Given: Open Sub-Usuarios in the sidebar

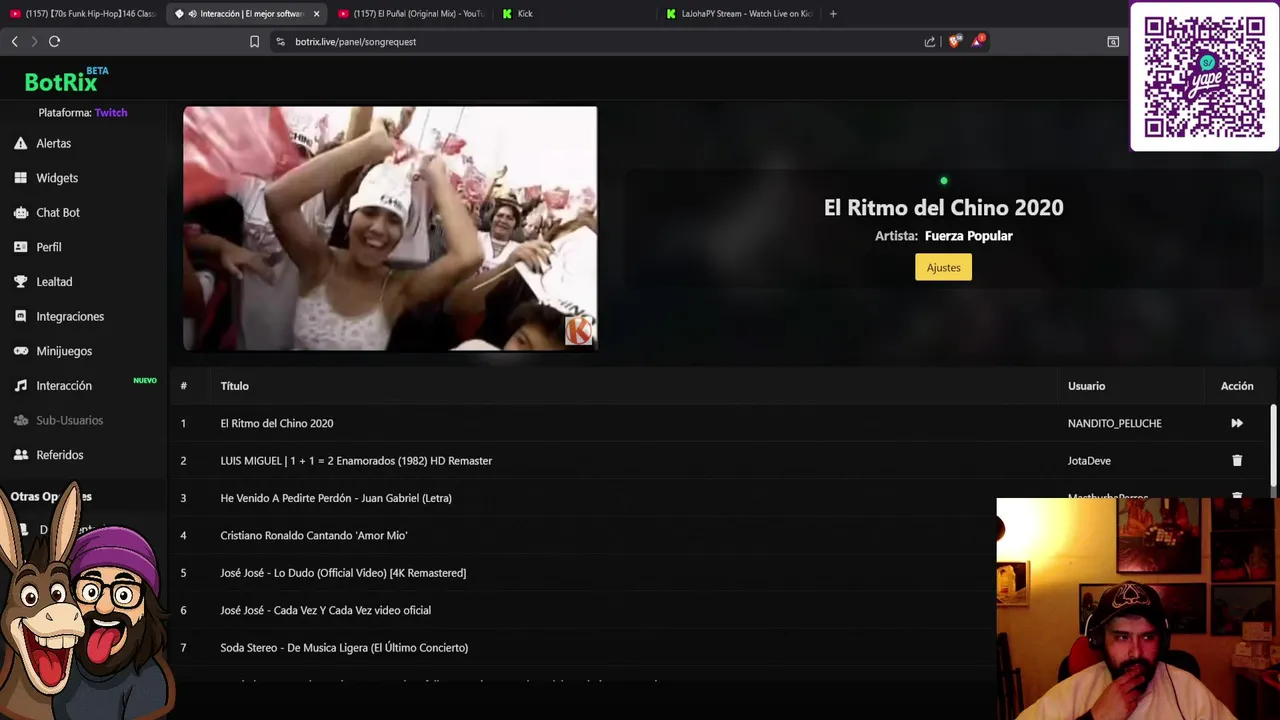Looking at the screenshot, I should tap(70, 420).
